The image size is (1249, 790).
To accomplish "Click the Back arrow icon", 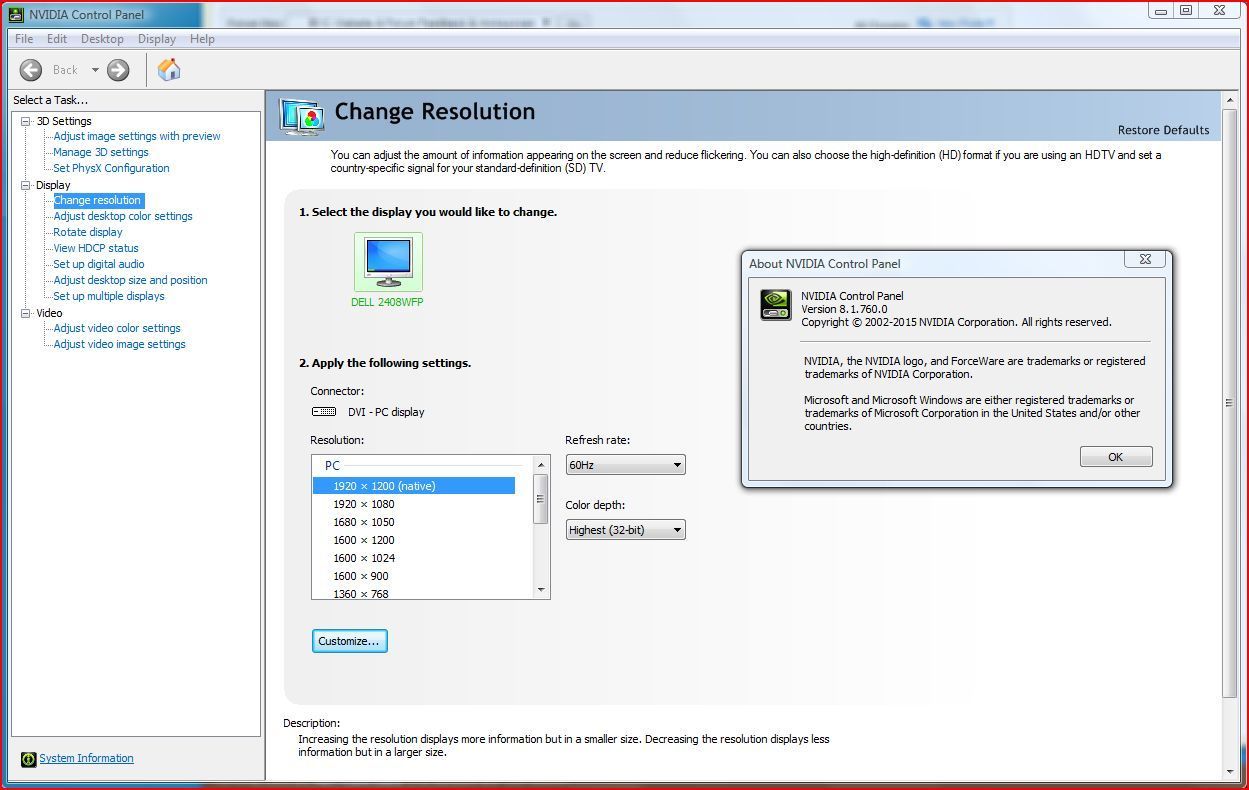I will (x=31, y=70).
